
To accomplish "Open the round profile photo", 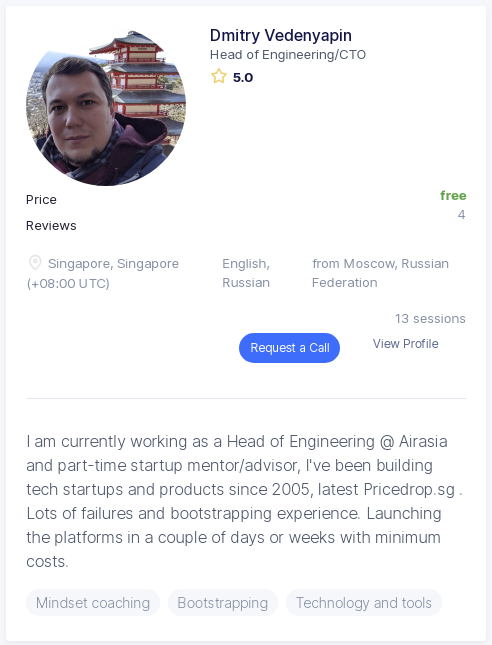I will point(106,107).
